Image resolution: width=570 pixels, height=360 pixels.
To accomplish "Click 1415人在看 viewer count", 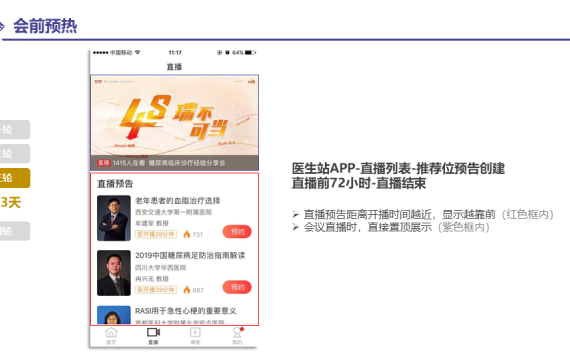I will [x=129, y=163].
